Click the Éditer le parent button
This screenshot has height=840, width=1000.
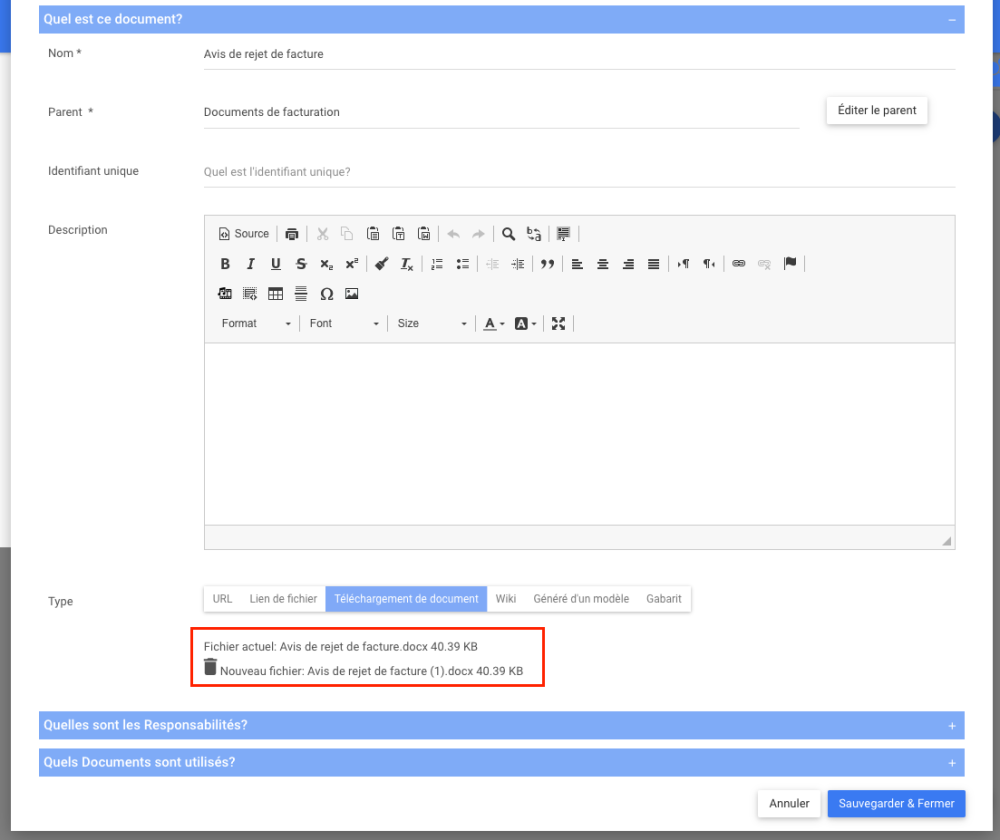coord(877,110)
